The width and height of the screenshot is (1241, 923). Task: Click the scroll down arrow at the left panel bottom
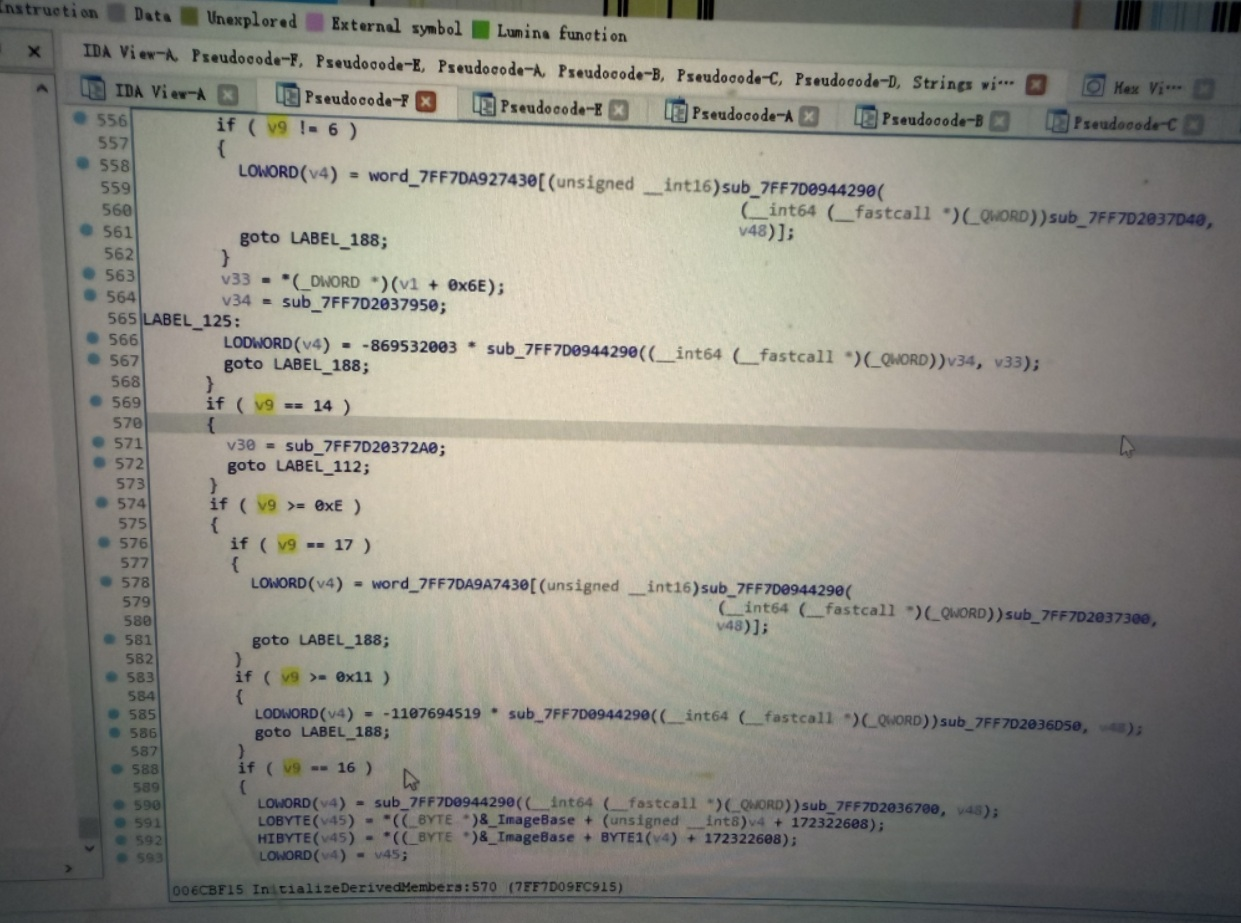tap(88, 848)
